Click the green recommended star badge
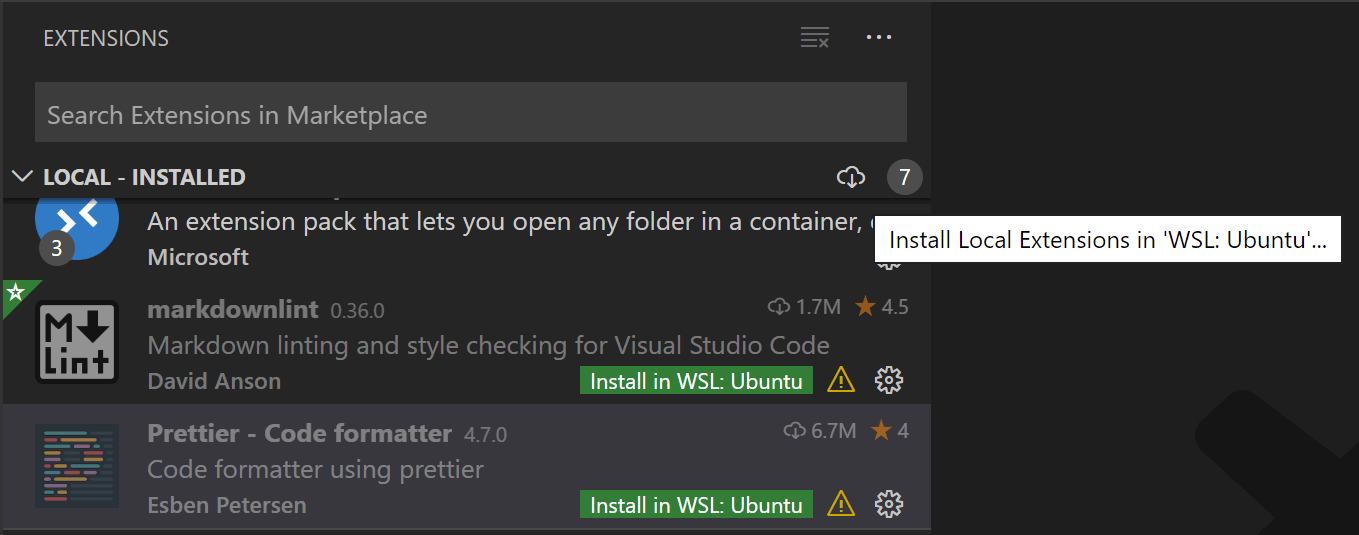 click(x=15, y=294)
